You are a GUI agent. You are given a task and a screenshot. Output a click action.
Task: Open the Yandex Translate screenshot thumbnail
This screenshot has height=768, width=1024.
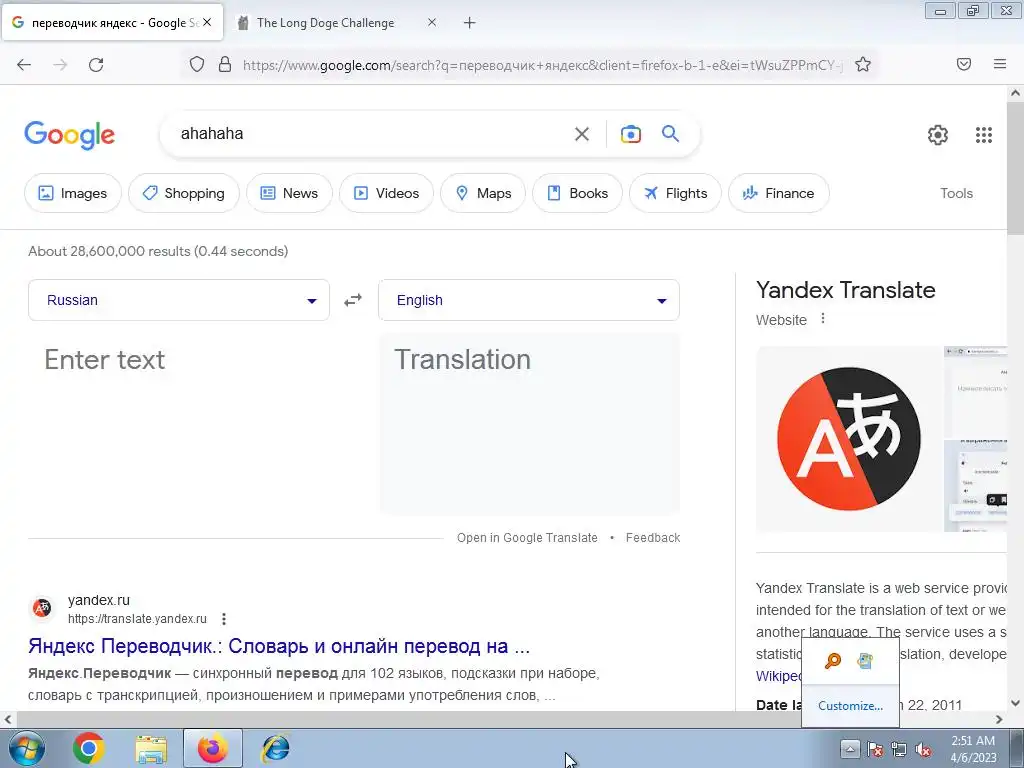[x=976, y=439]
